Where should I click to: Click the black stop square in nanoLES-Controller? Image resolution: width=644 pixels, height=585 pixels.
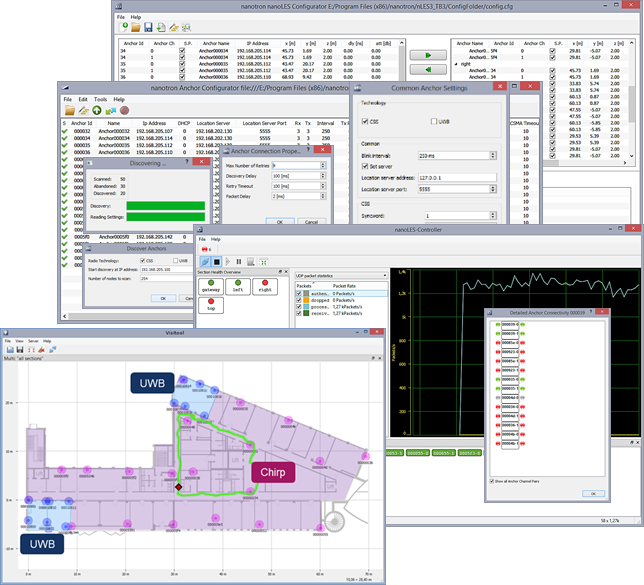(217, 262)
